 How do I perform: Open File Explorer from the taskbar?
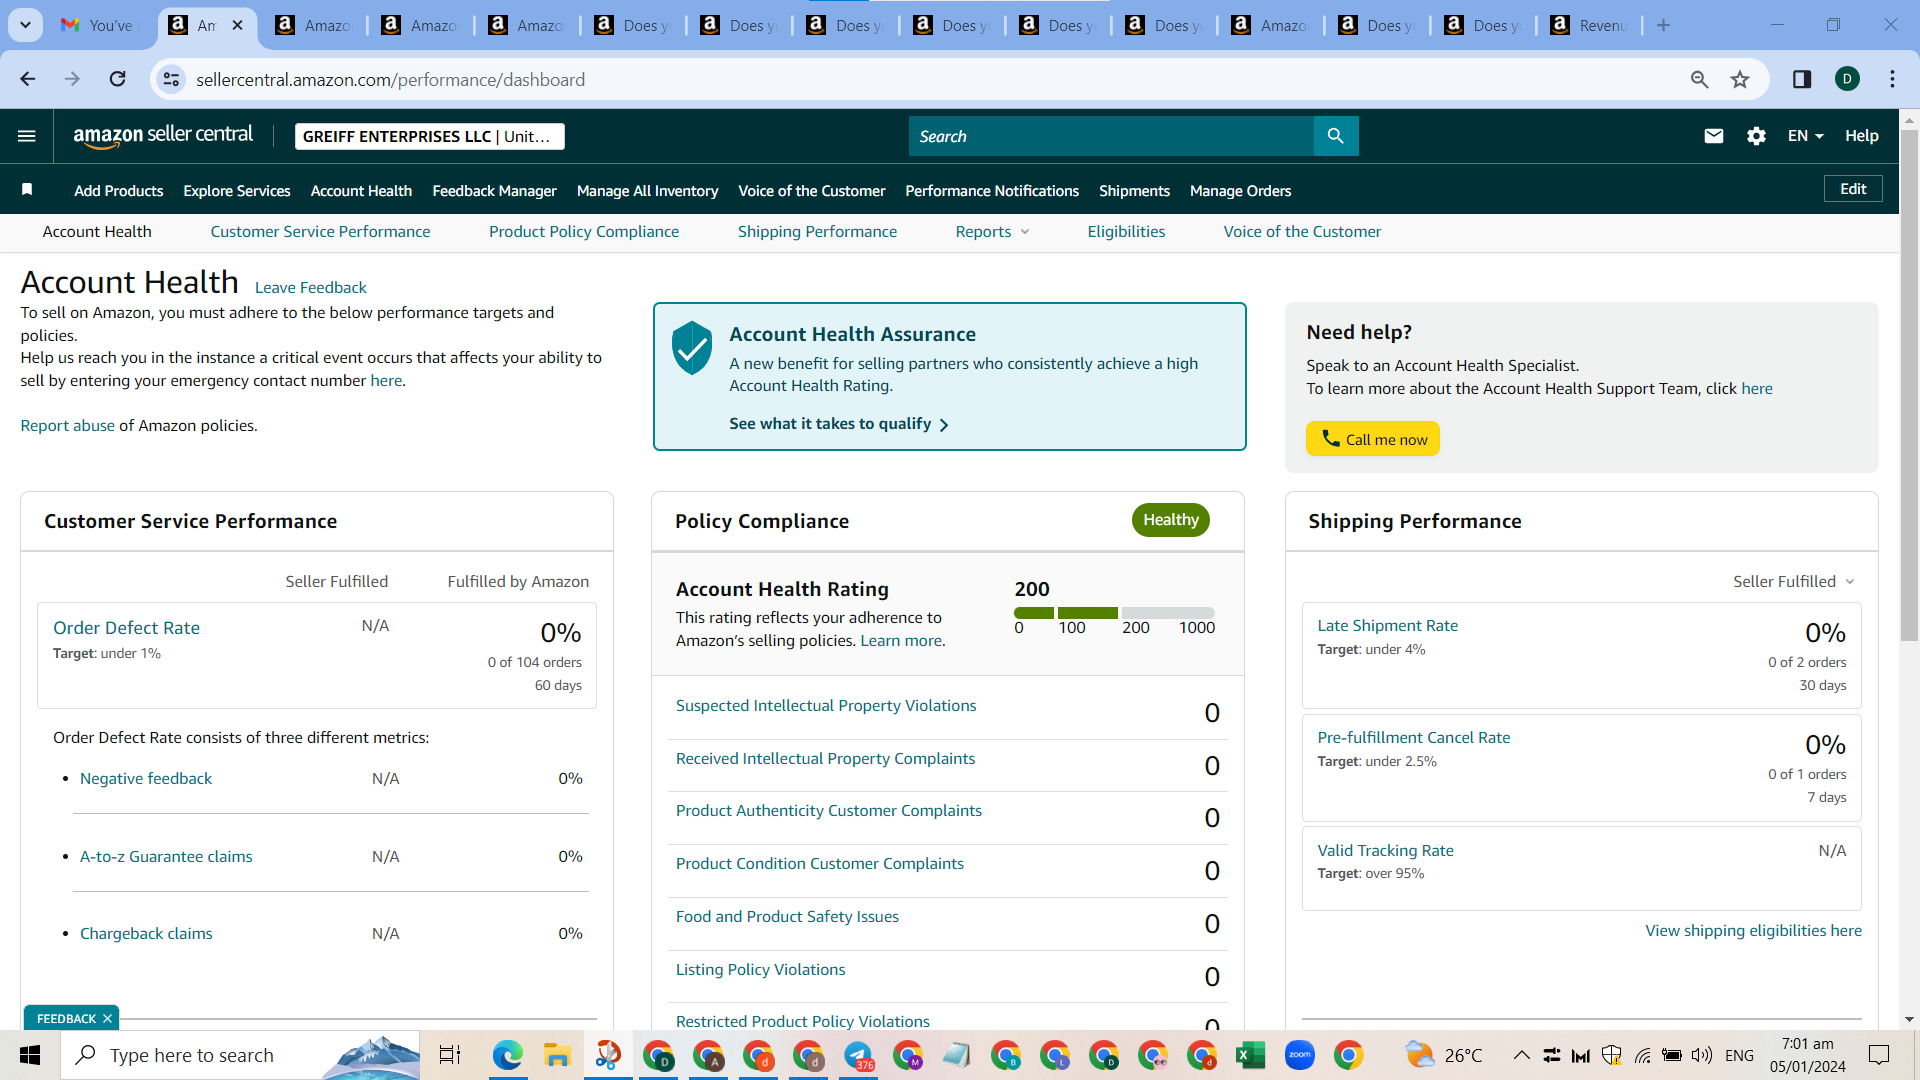[557, 1055]
